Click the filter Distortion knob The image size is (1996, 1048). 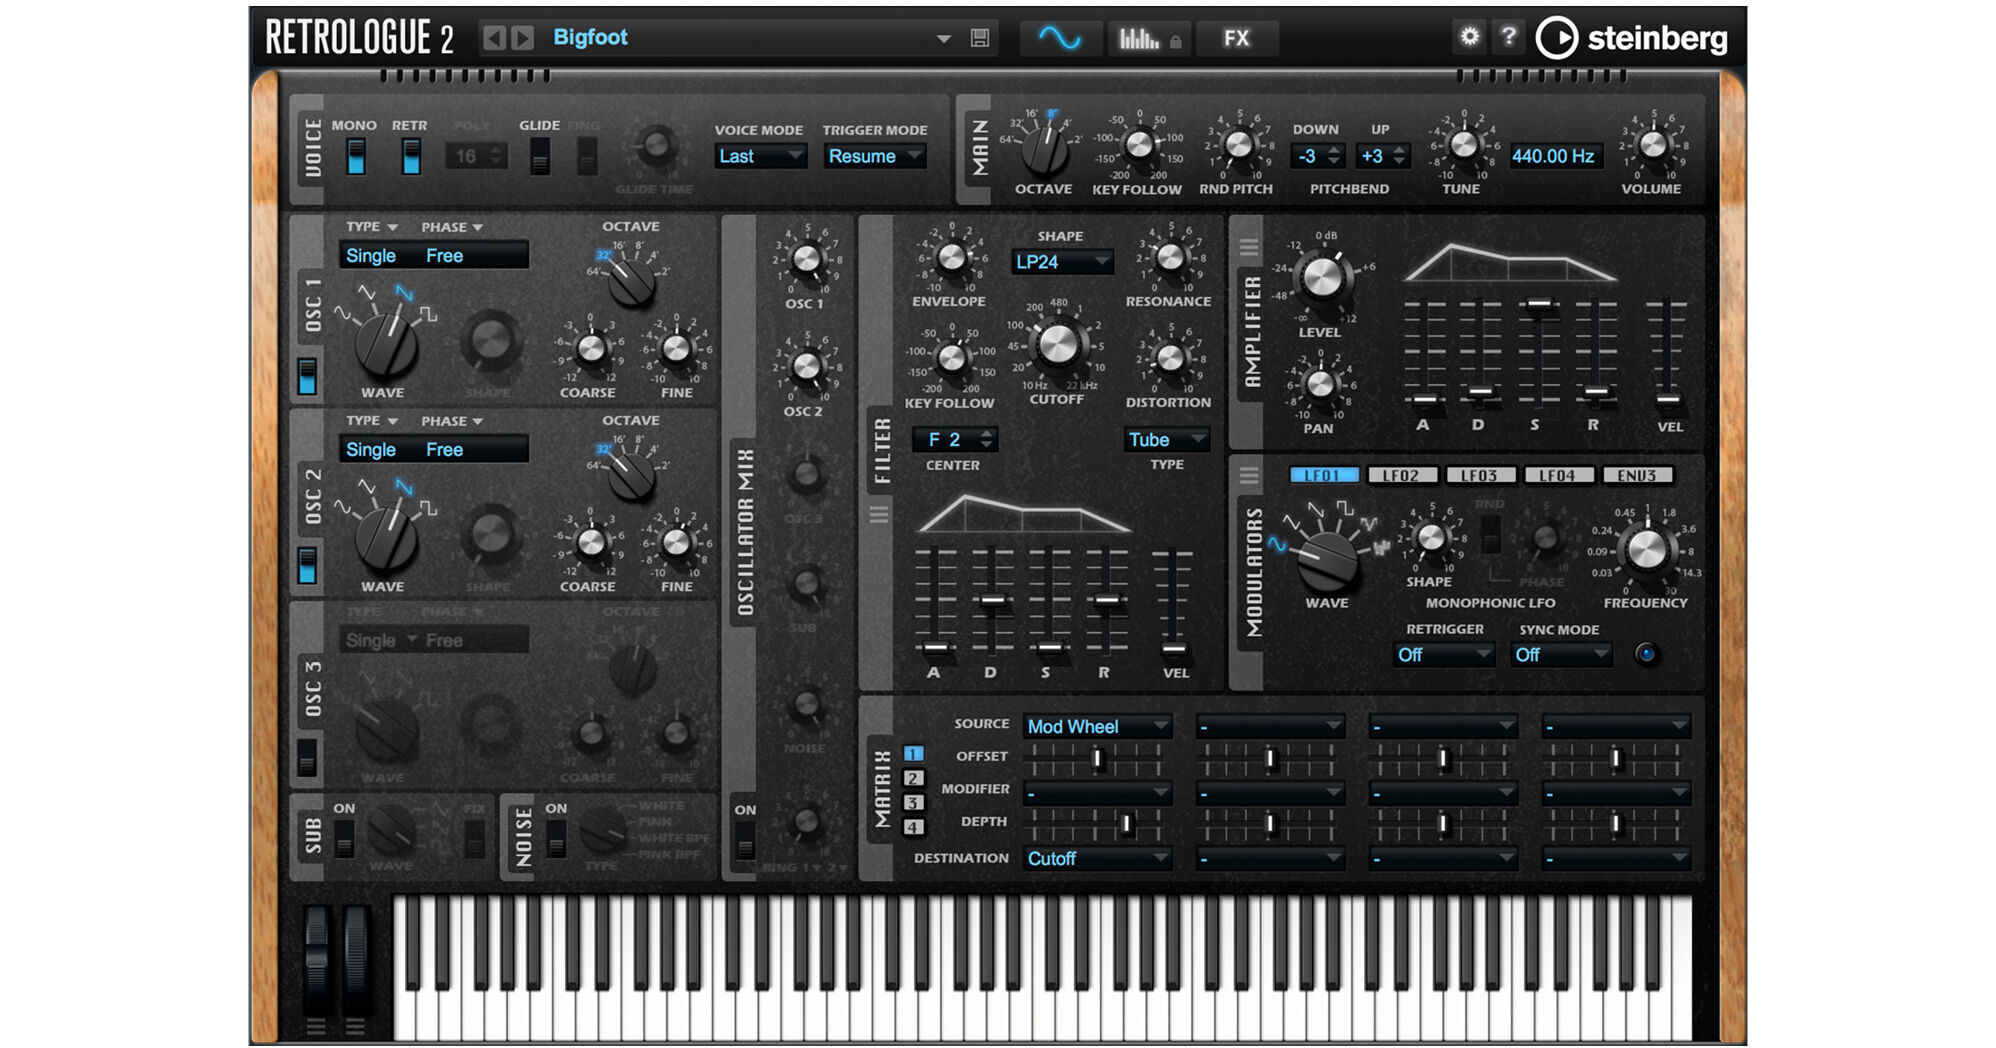[x=1170, y=358]
